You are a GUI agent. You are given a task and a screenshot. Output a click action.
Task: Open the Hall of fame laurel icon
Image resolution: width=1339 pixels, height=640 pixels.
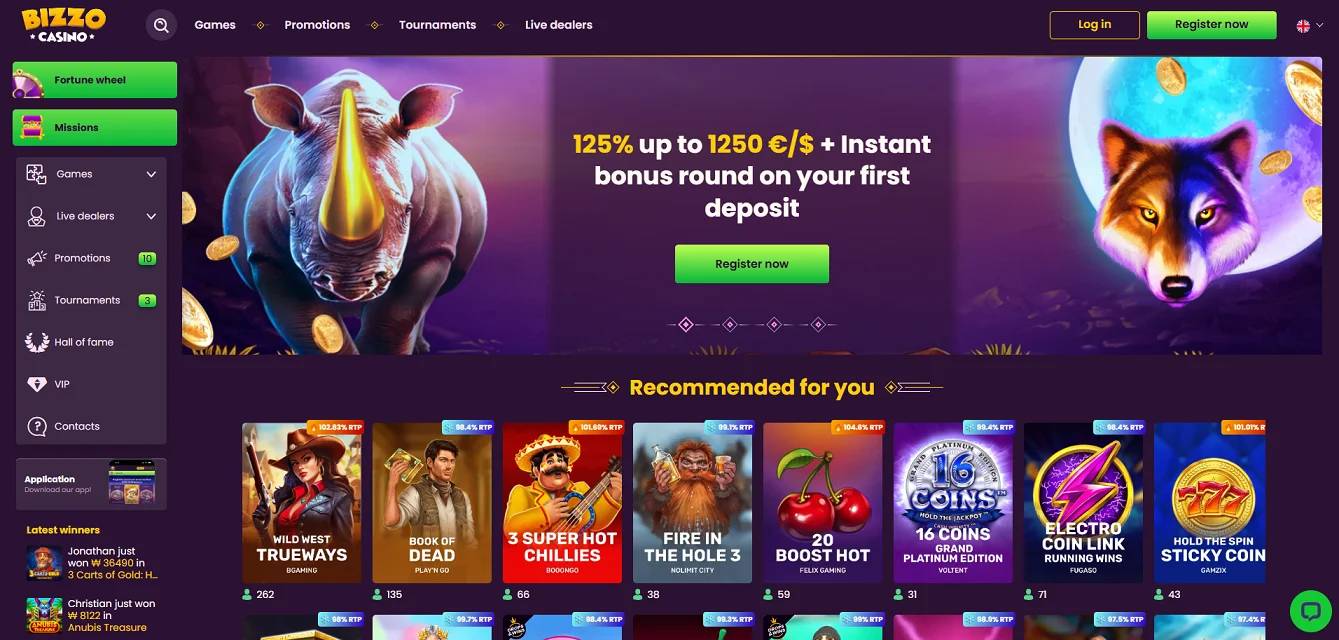tap(37, 342)
